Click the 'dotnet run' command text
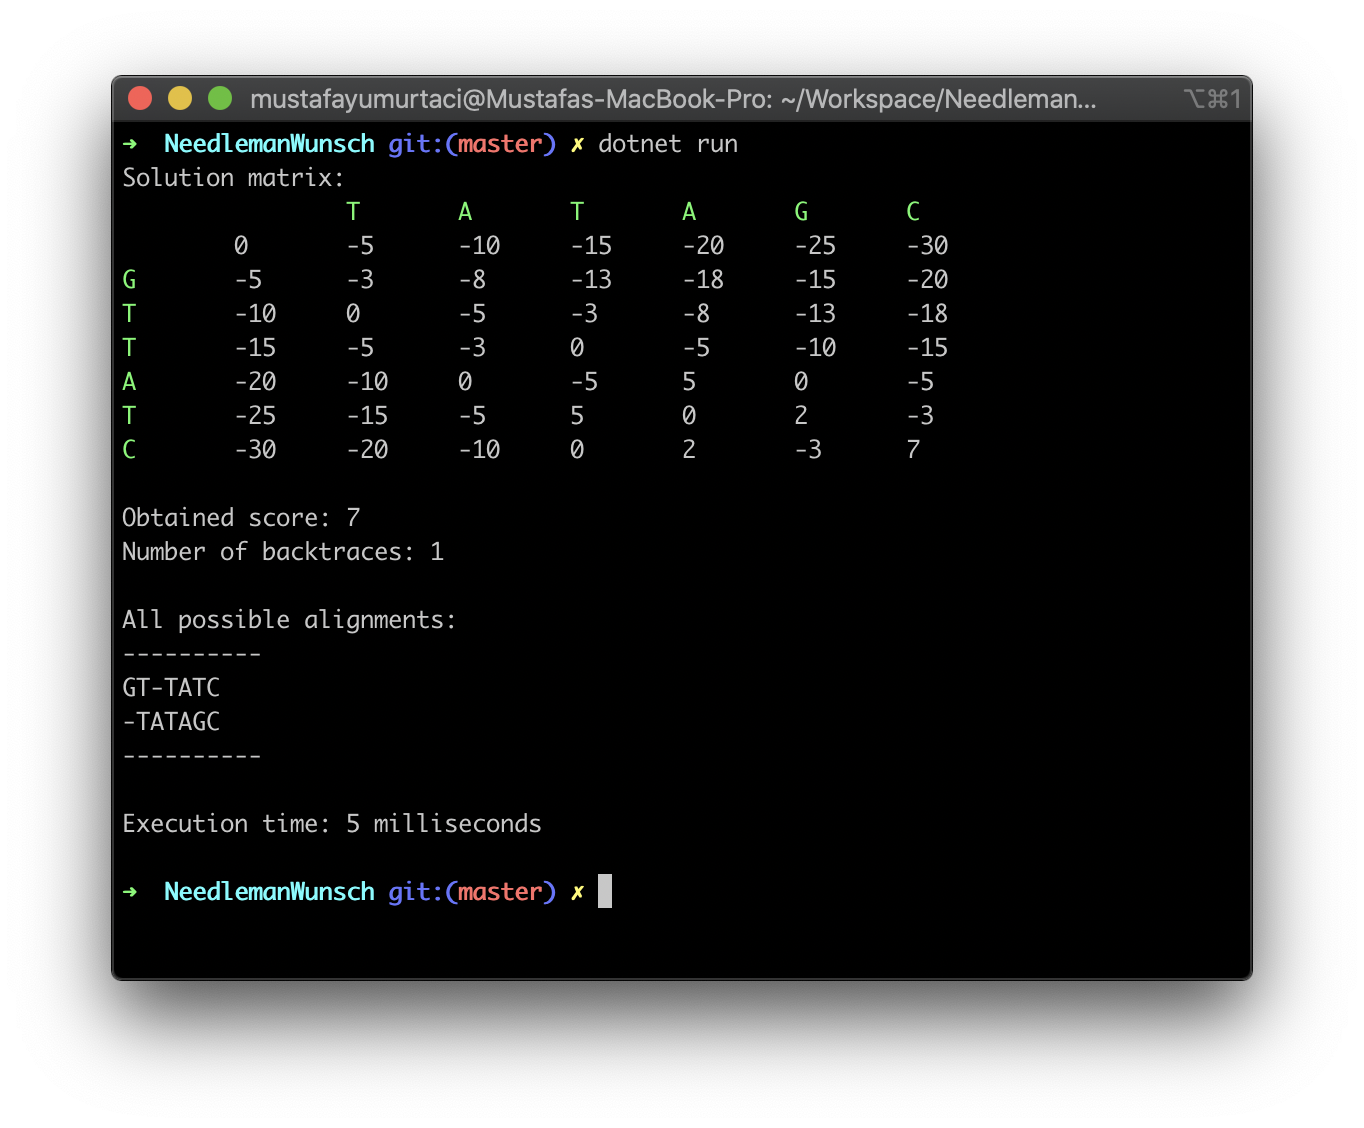The image size is (1364, 1128). (x=668, y=144)
